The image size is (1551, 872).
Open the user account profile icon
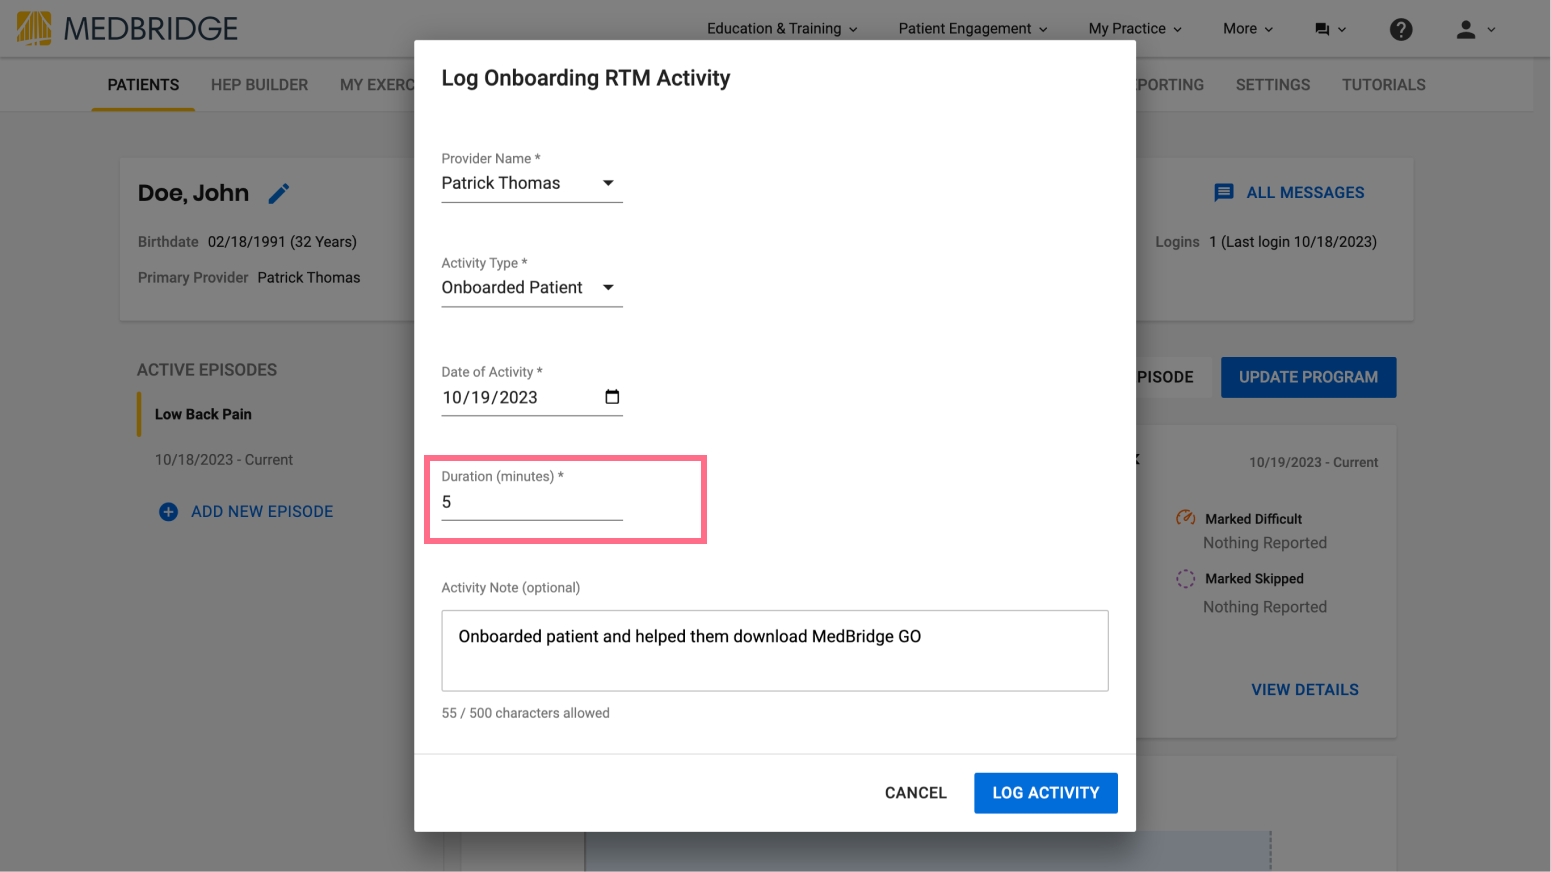pos(1466,29)
